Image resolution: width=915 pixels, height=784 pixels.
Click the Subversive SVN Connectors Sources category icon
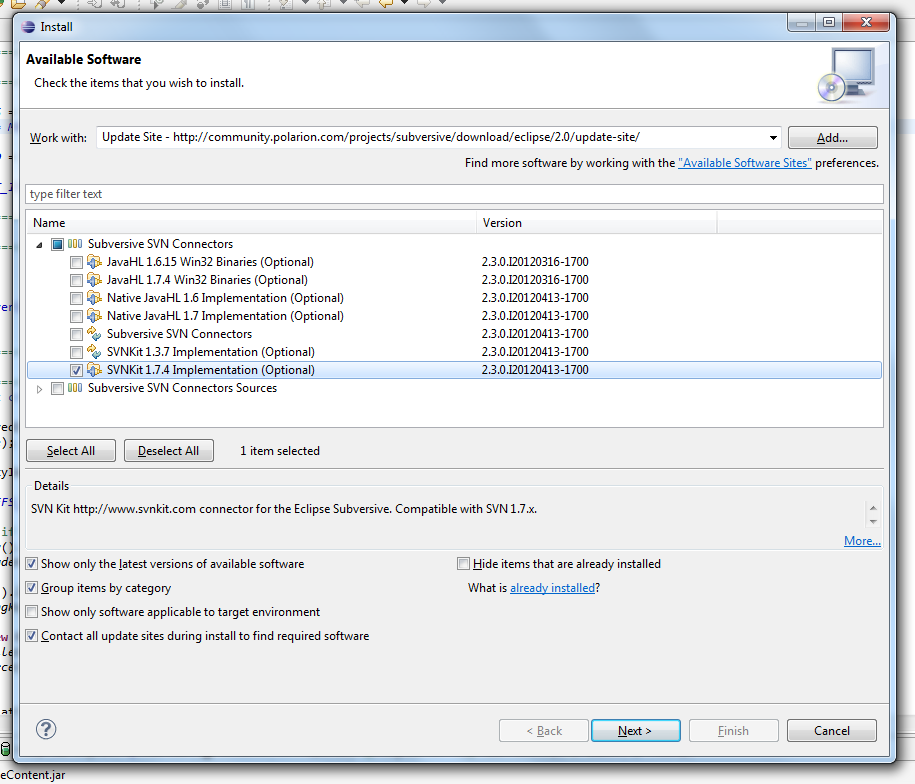75,388
